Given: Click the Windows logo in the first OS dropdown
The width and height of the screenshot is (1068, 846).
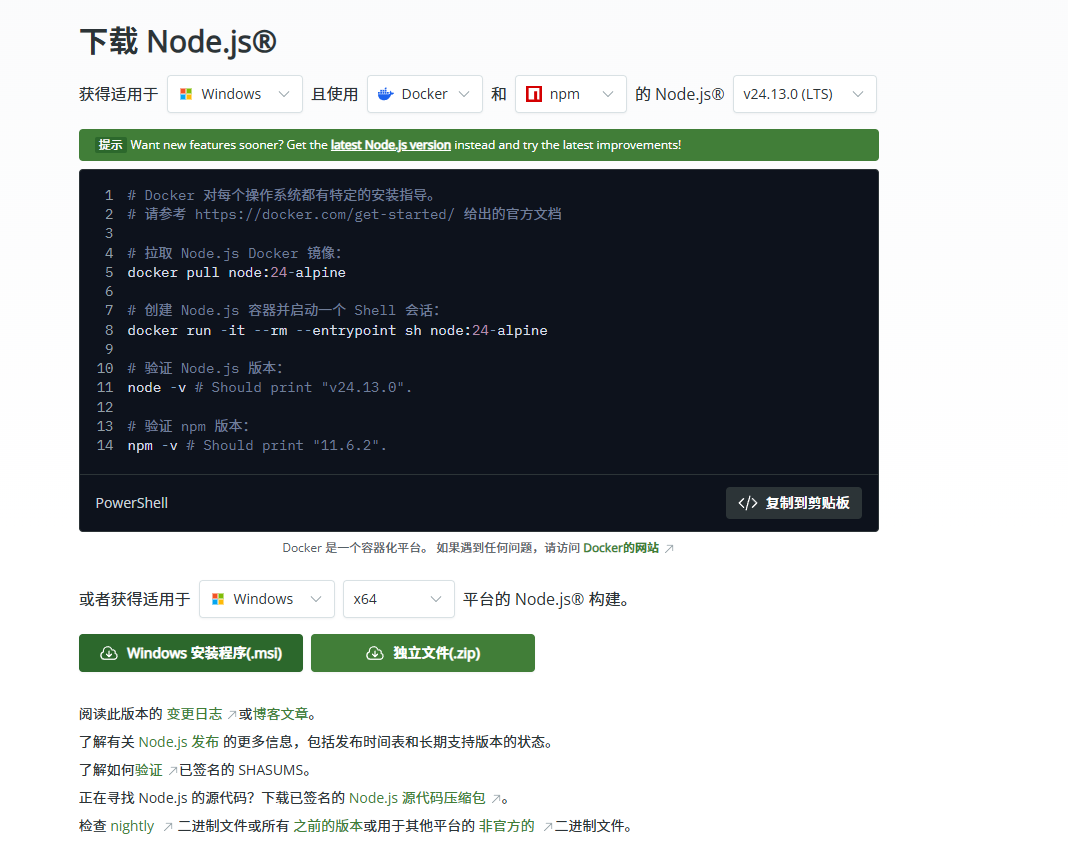Looking at the screenshot, I should pyautogui.click(x=186, y=94).
